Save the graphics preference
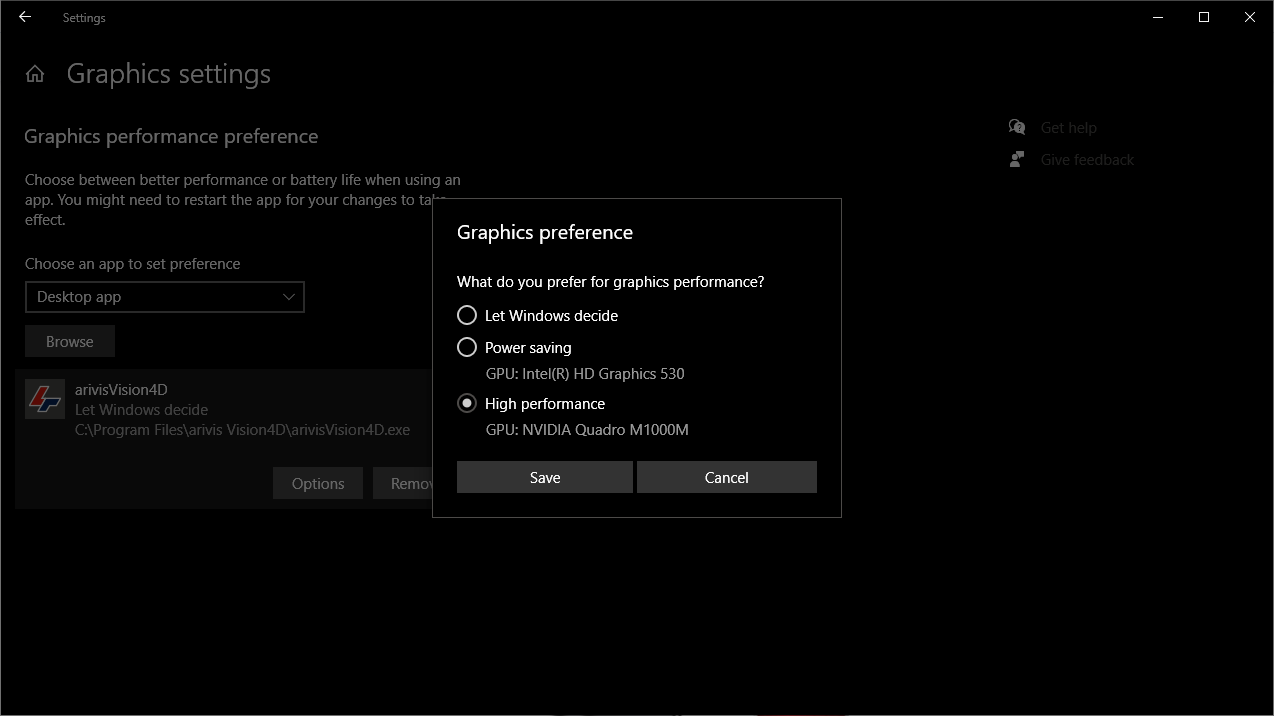This screenshot has height=716, width=1274. click(545, 477)
